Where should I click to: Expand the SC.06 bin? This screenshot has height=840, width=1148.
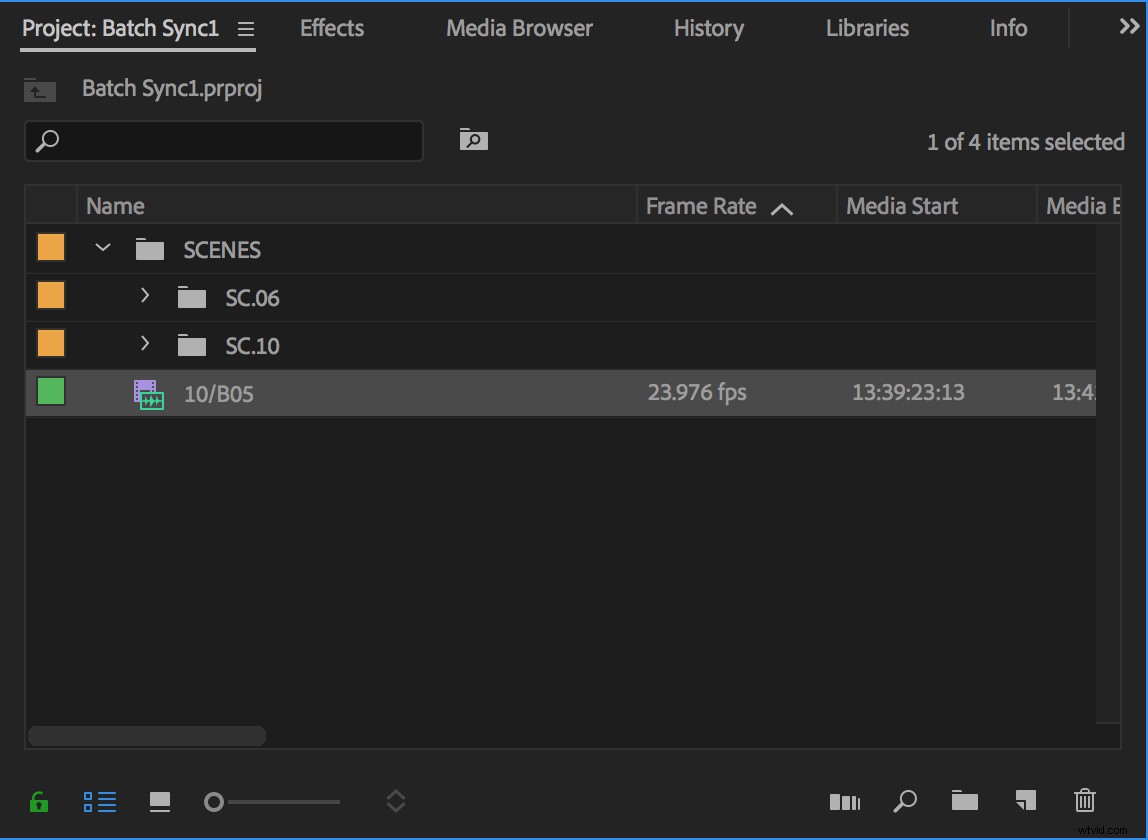coord(144,296)
